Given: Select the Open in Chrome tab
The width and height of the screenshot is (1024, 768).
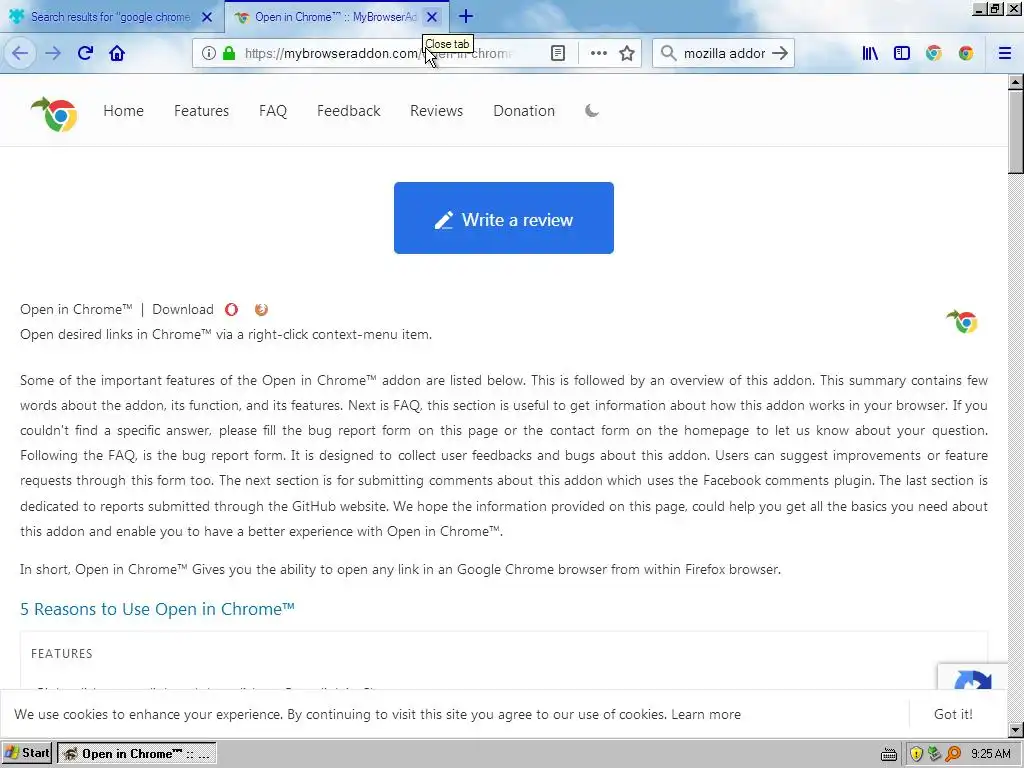Looking at the screenshot, I should tap(336, 17).
